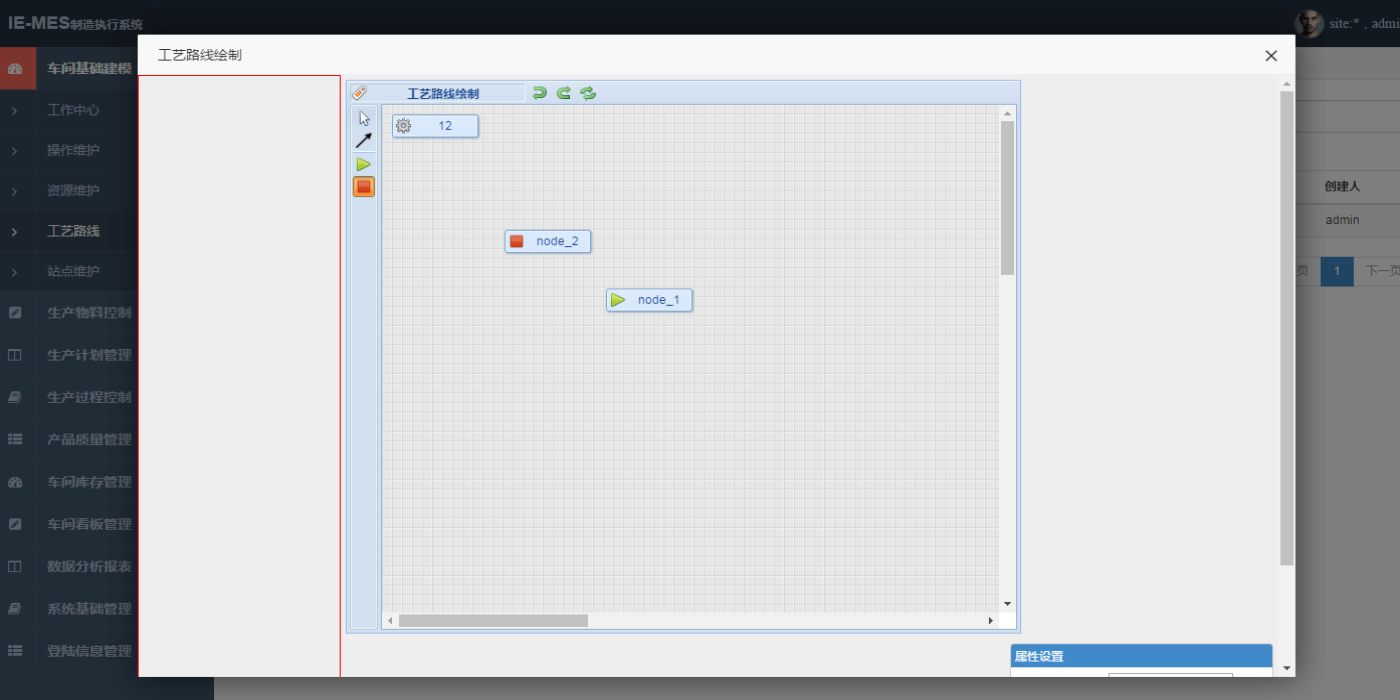Click the icon beside 生产物料控制

coord(15,313)
